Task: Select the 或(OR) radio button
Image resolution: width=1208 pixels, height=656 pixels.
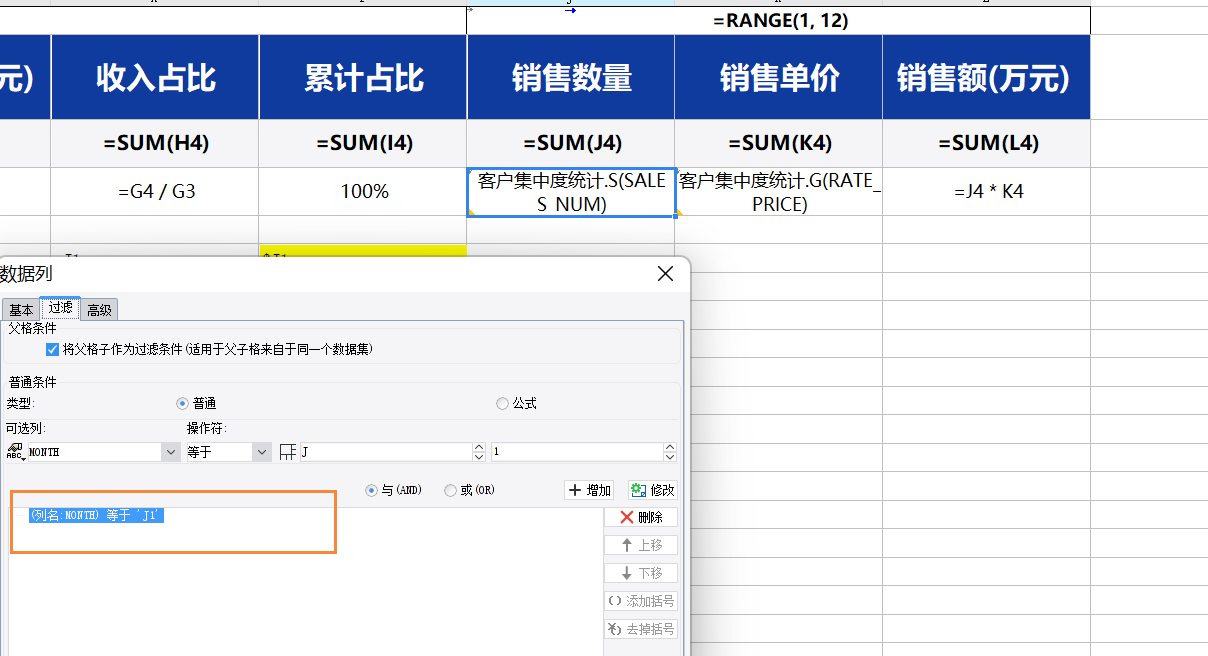Action: click(451, 490)
